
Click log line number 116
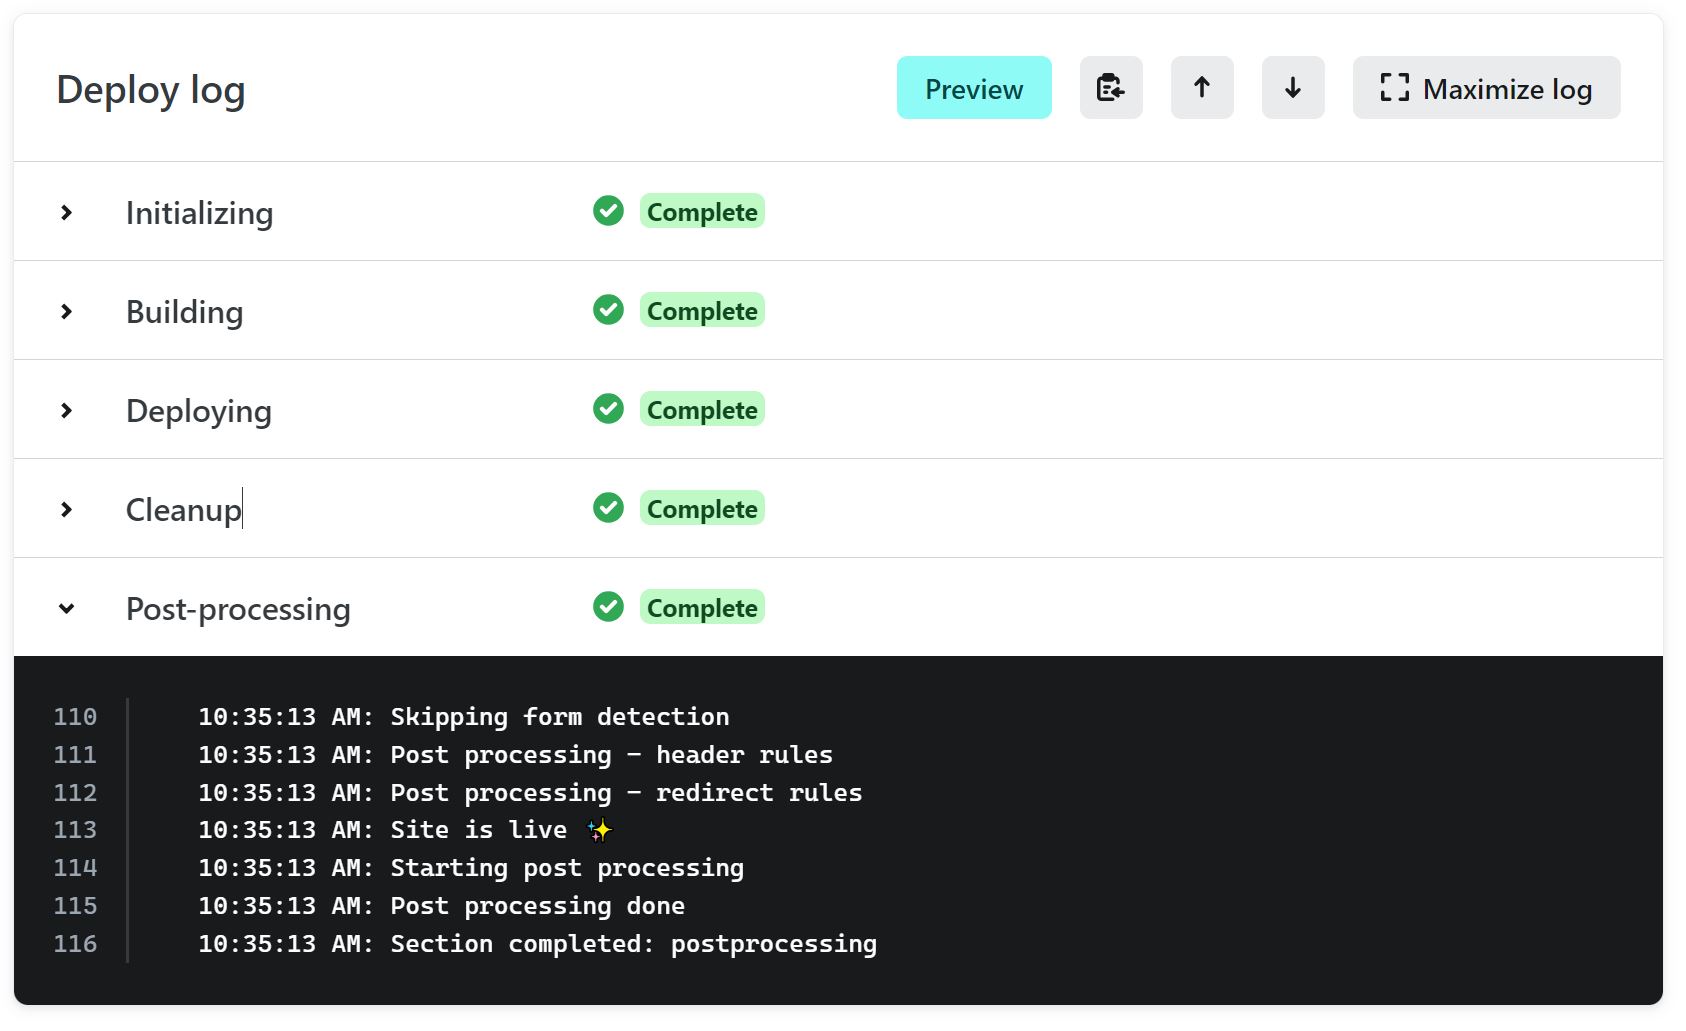pos(75,944)
